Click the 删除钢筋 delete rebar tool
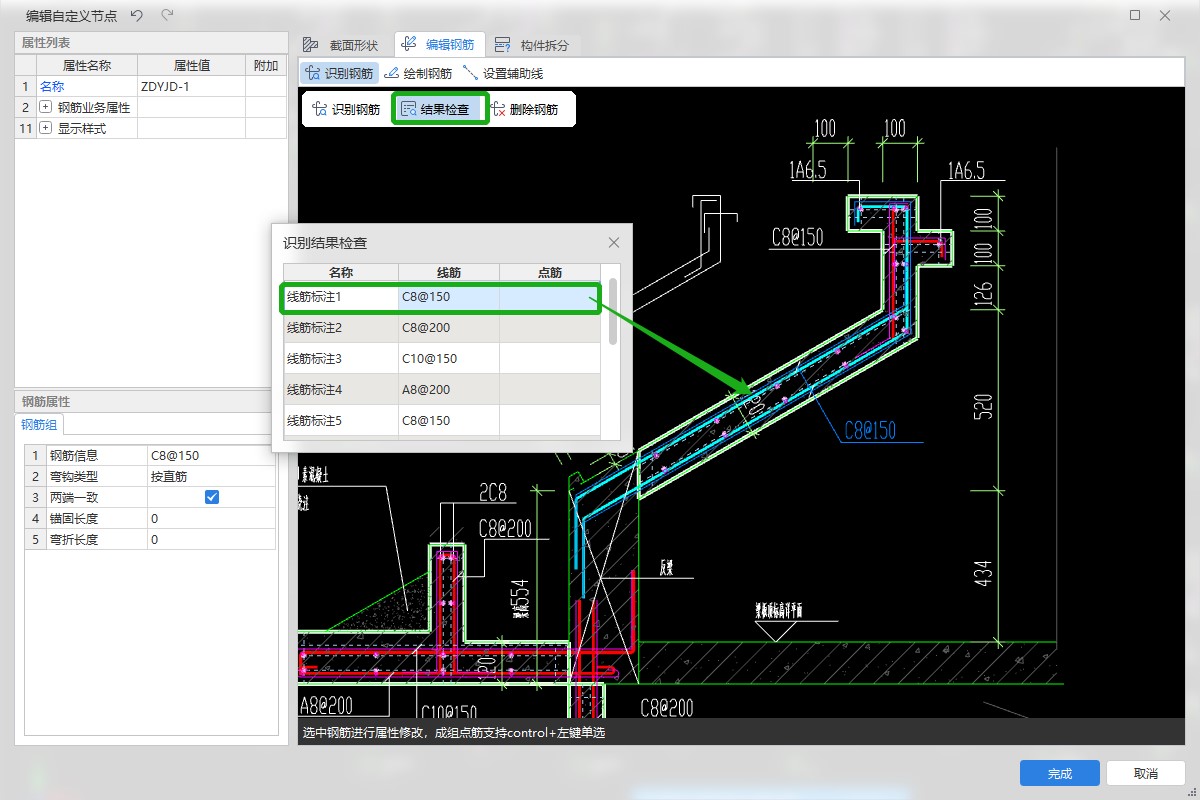Screen dimensions: 1200x800 pyautogui.click(x=524, y=110)
